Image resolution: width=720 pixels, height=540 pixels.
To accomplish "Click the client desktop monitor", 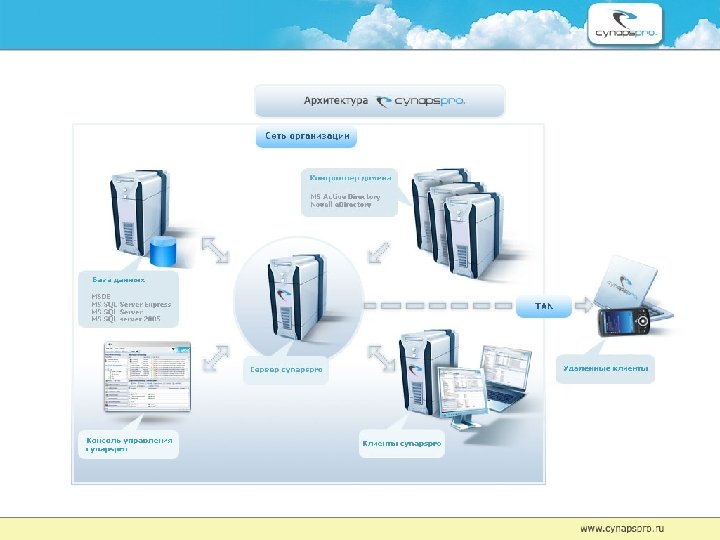I will click(x=464, y=397).
